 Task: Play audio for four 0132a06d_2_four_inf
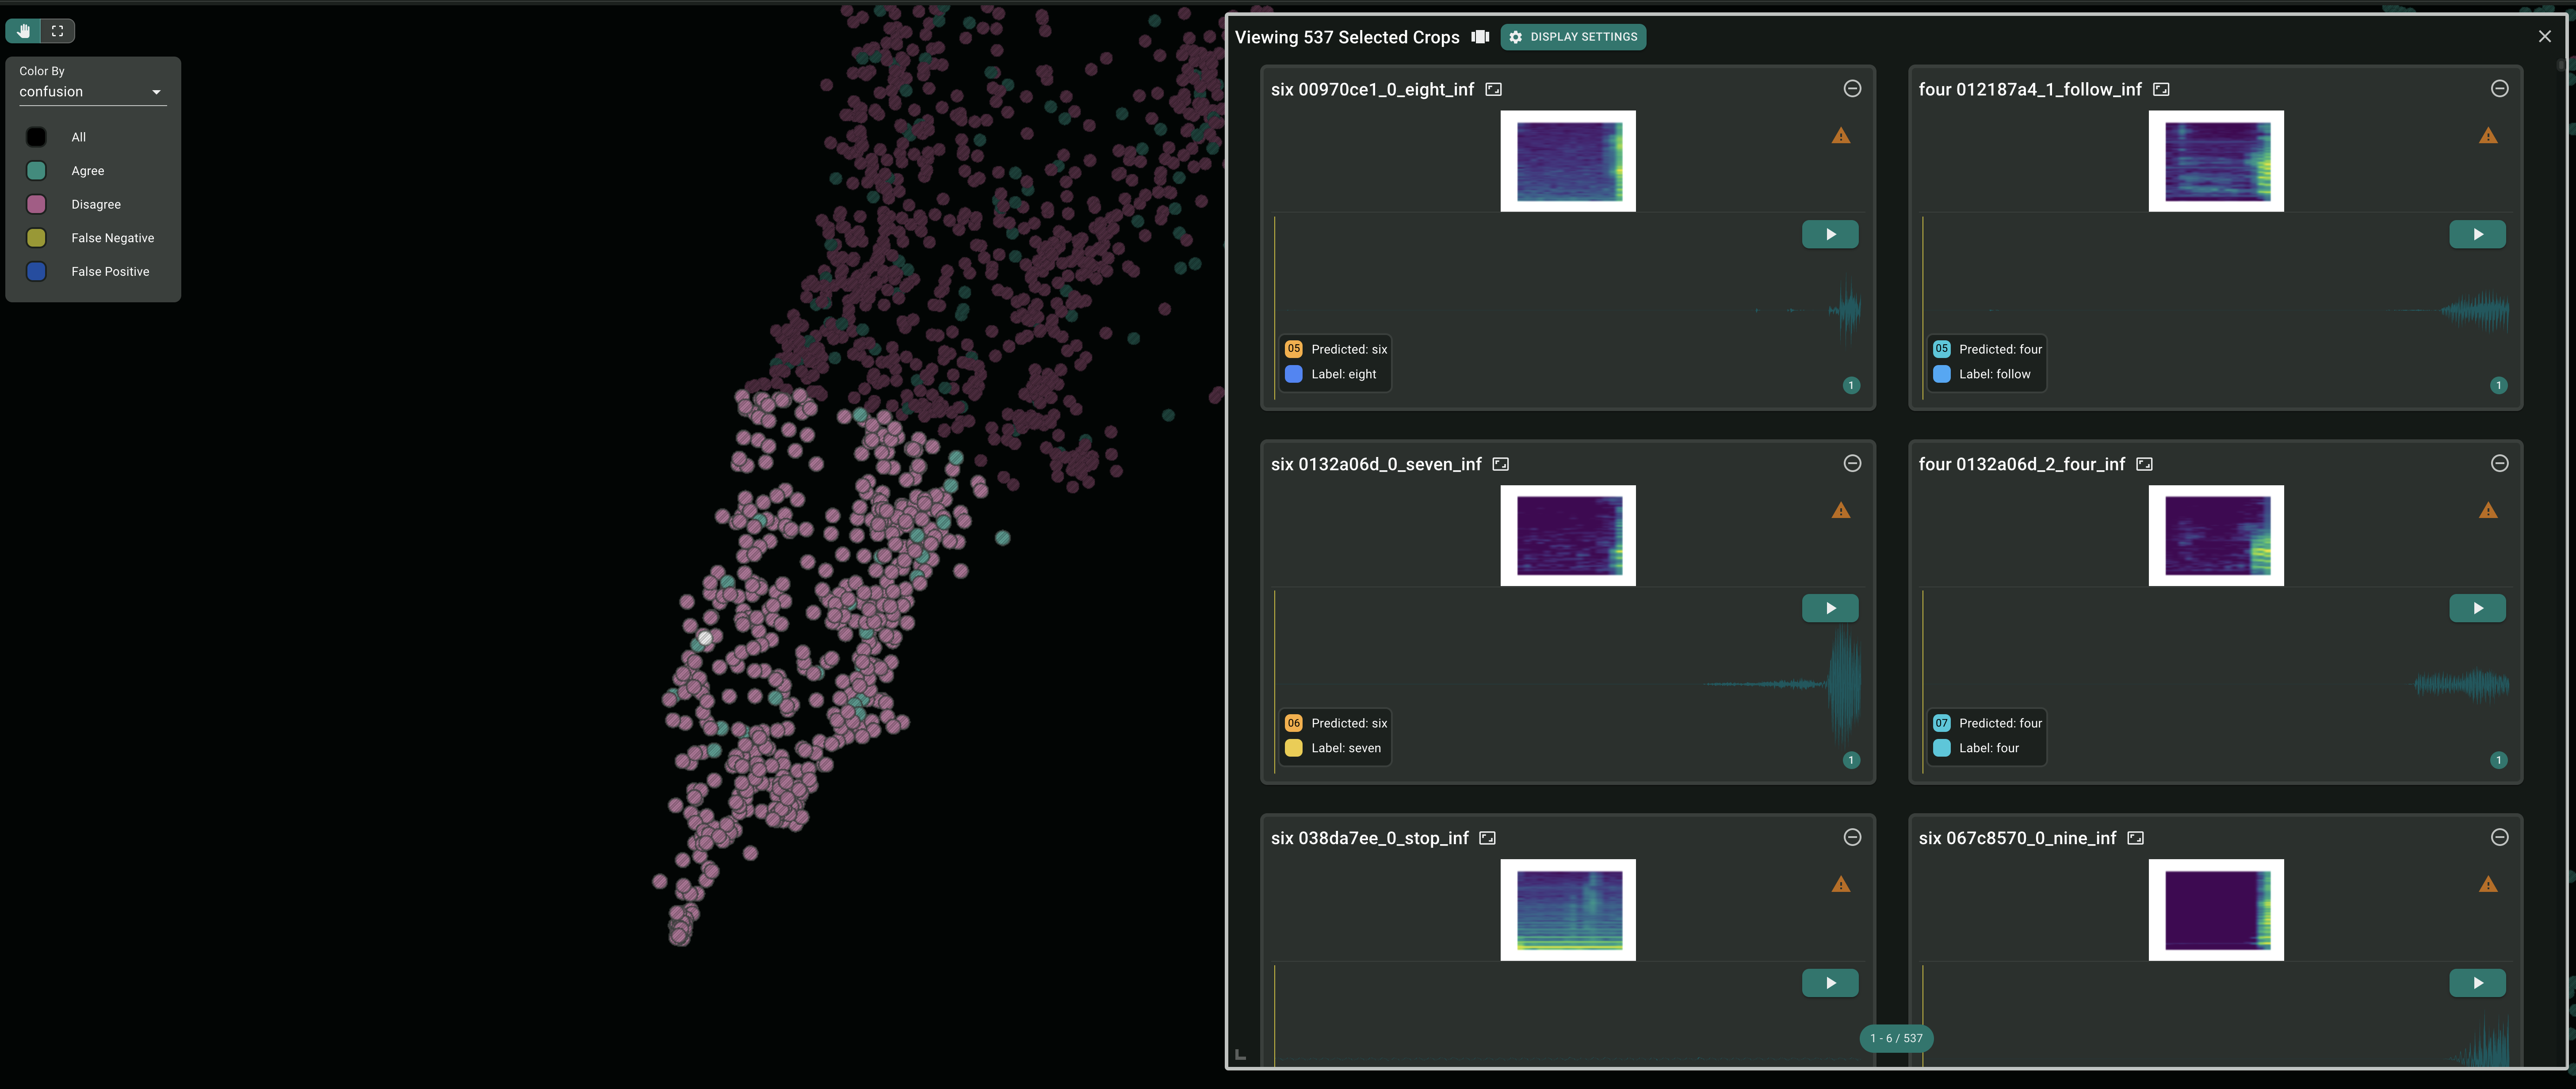(2477, 608)
